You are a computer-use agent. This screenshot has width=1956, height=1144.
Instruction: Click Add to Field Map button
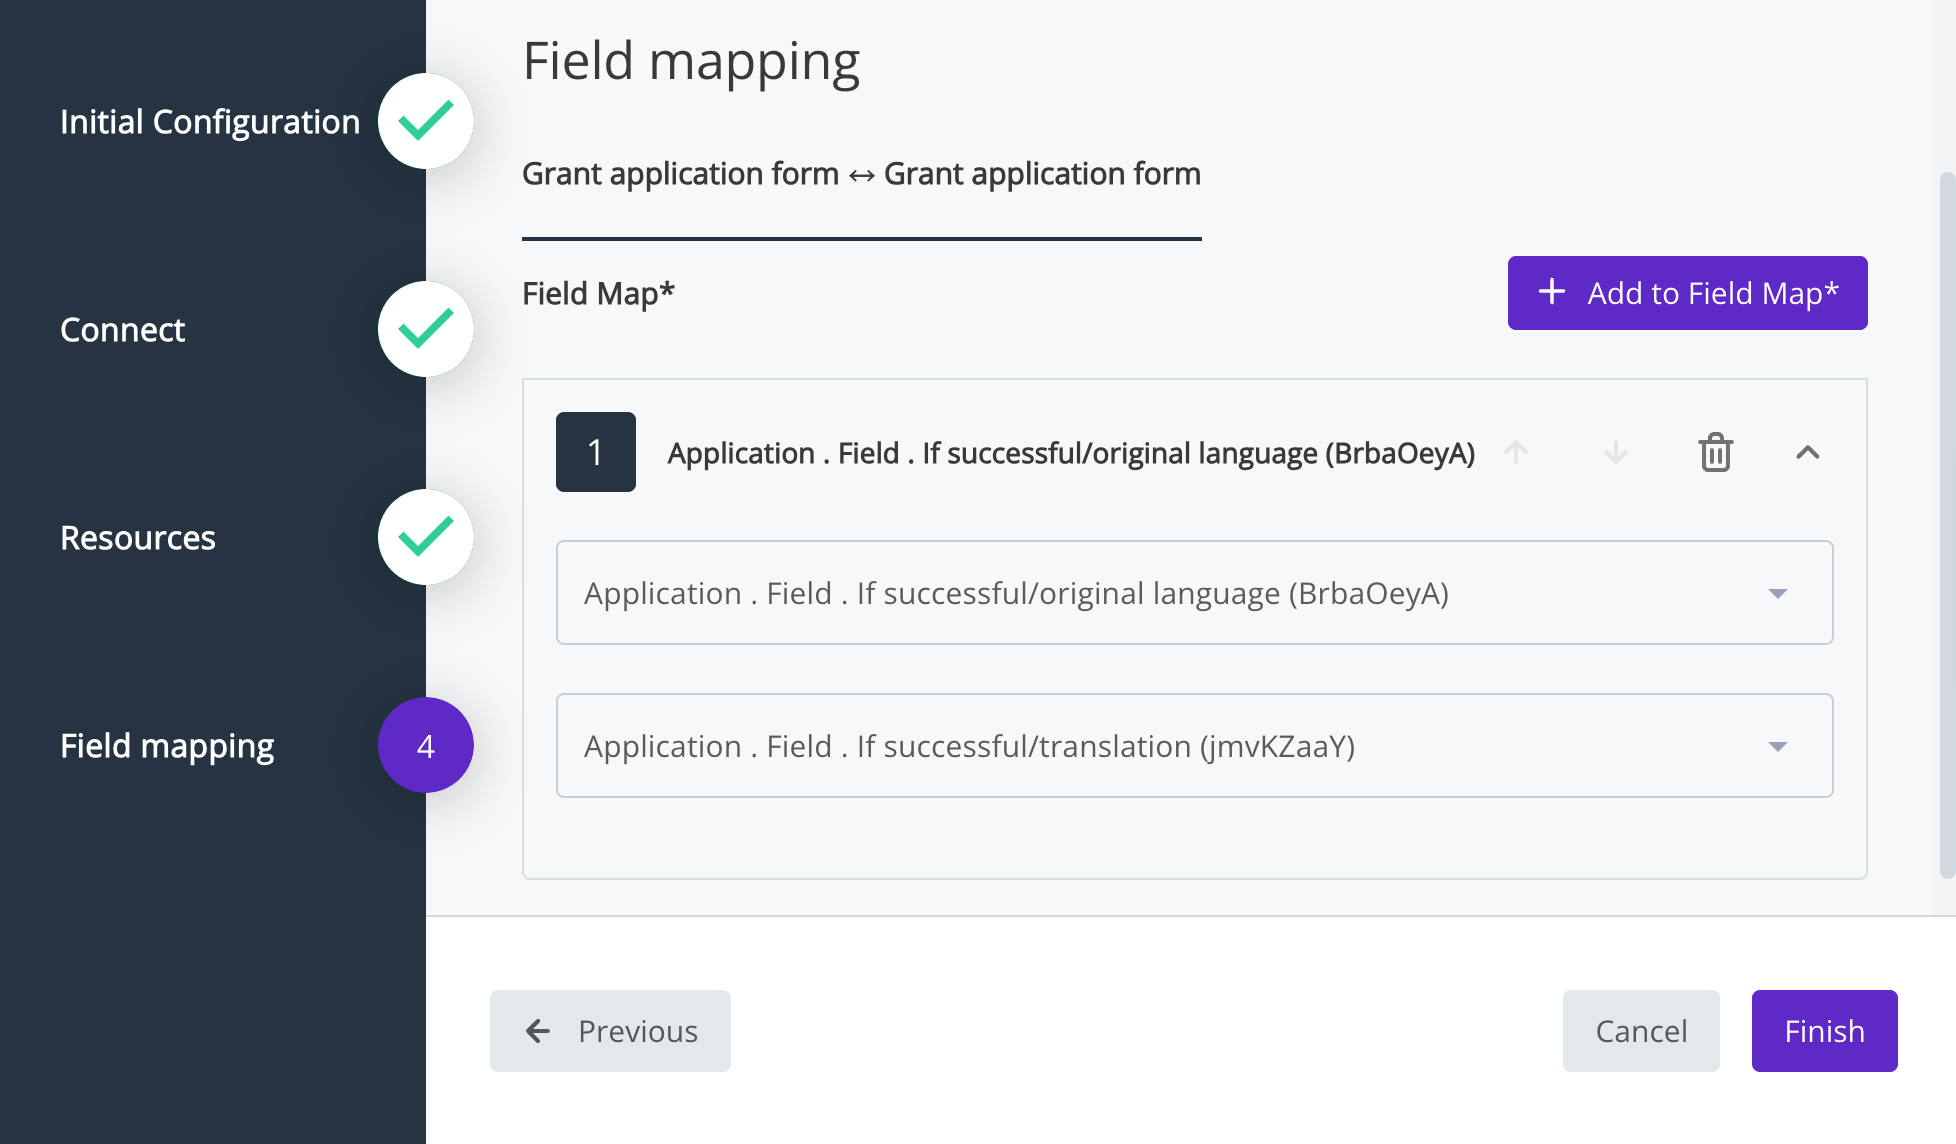pyautogui.click(x=1687, y=293)
